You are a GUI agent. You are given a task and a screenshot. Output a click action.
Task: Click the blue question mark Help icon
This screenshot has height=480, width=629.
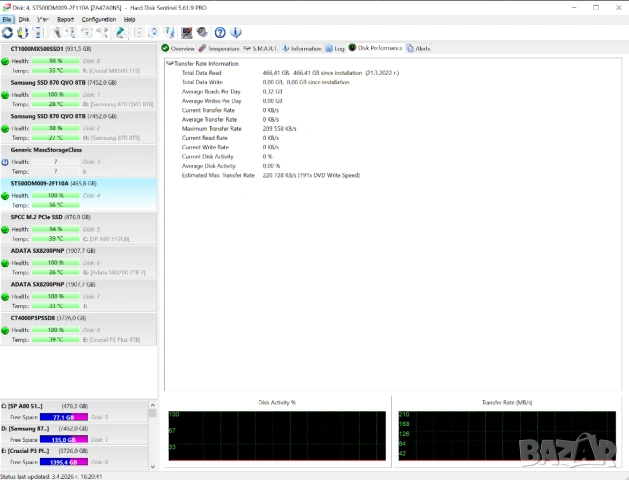[x=219, y=33]
